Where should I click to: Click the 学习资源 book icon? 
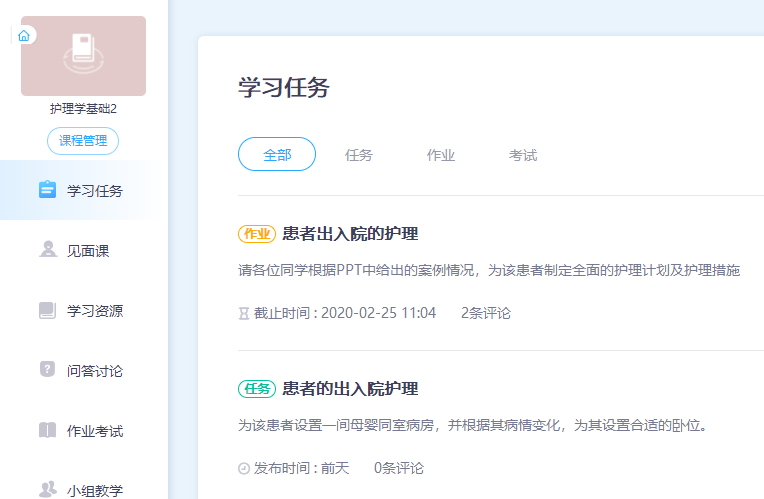click(47, 310)
